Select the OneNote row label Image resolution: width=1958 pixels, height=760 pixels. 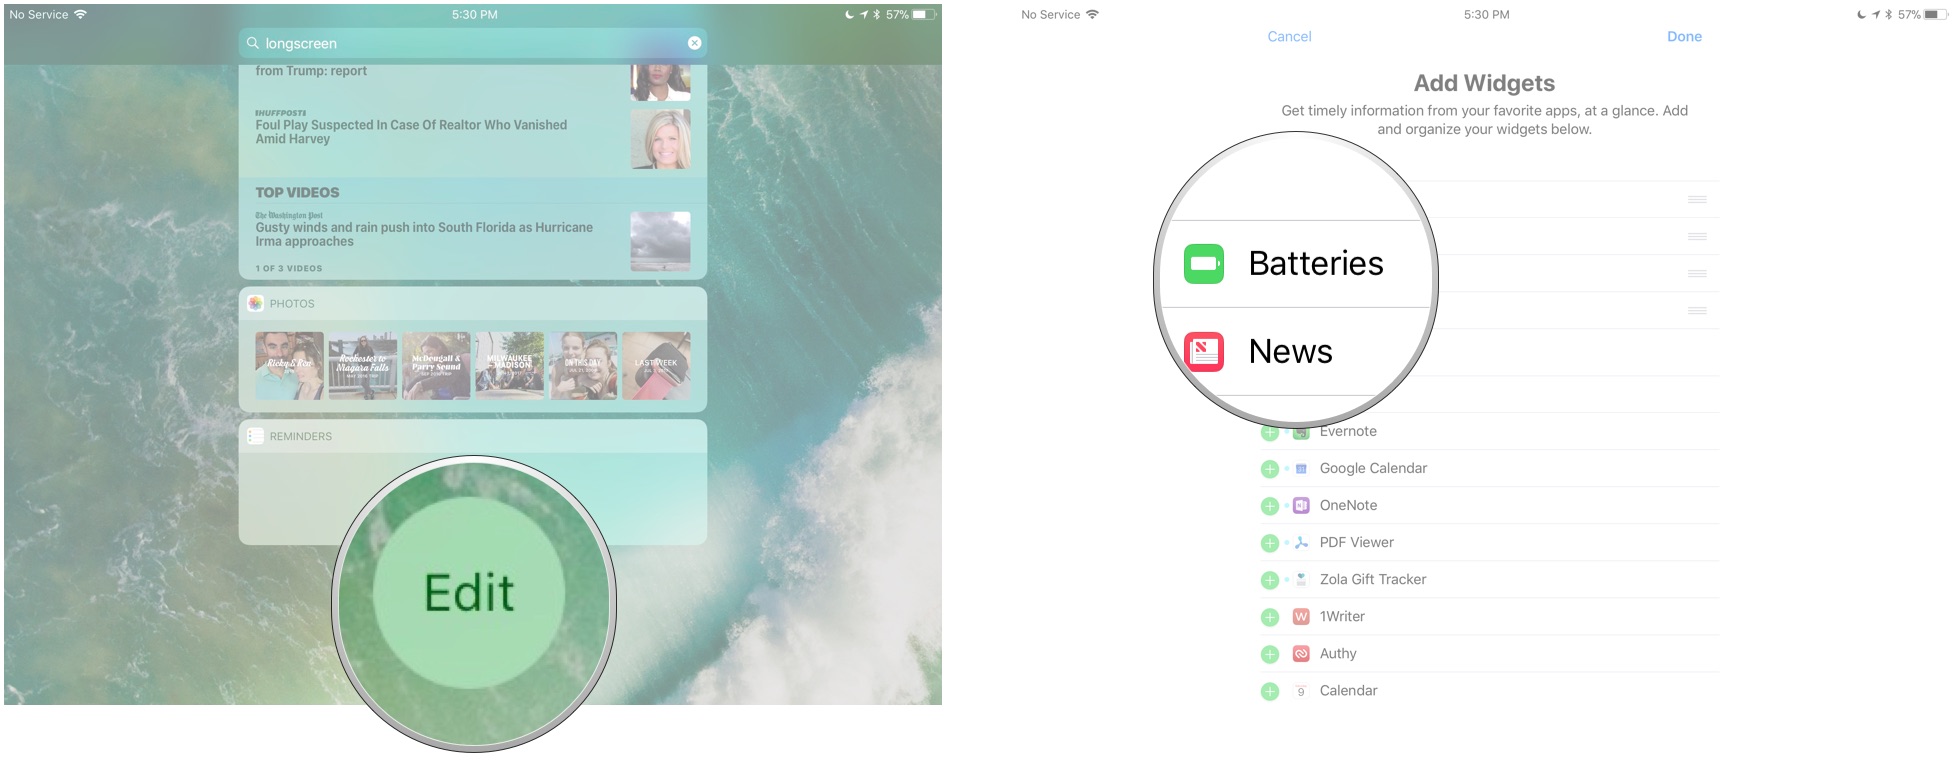tap(1348, 505)
